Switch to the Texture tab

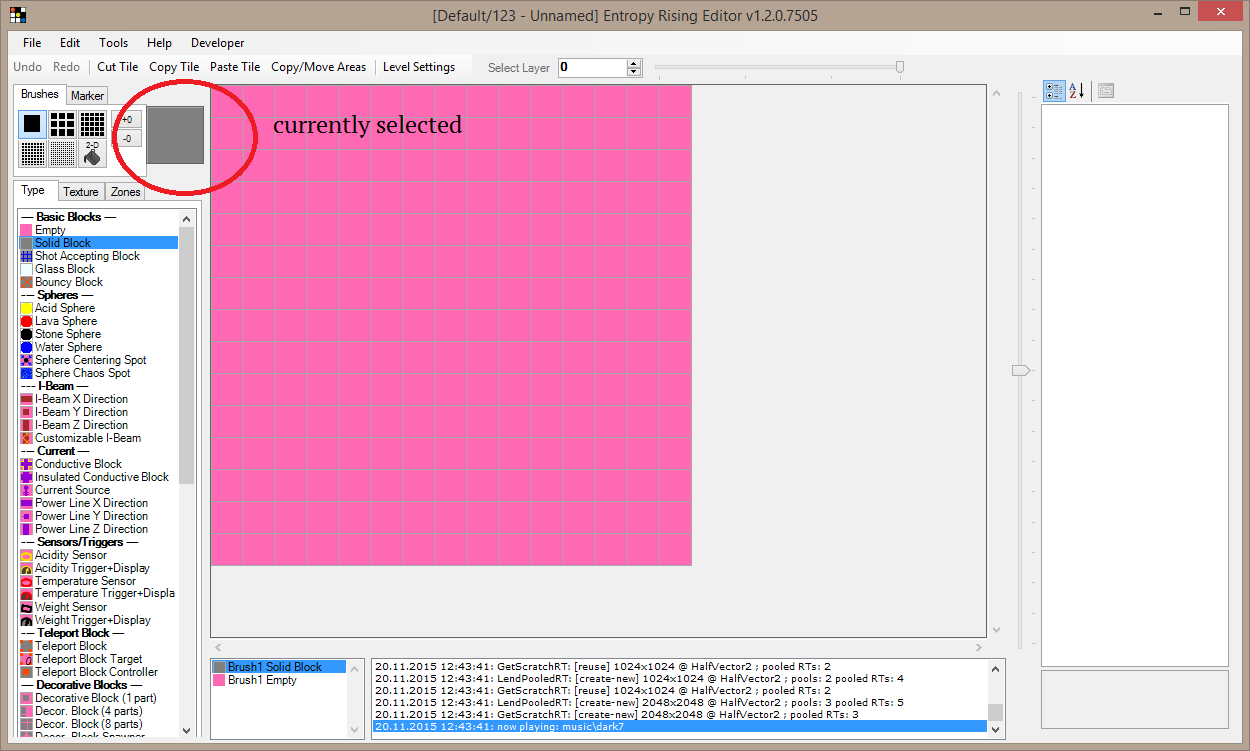coord(81,192)
